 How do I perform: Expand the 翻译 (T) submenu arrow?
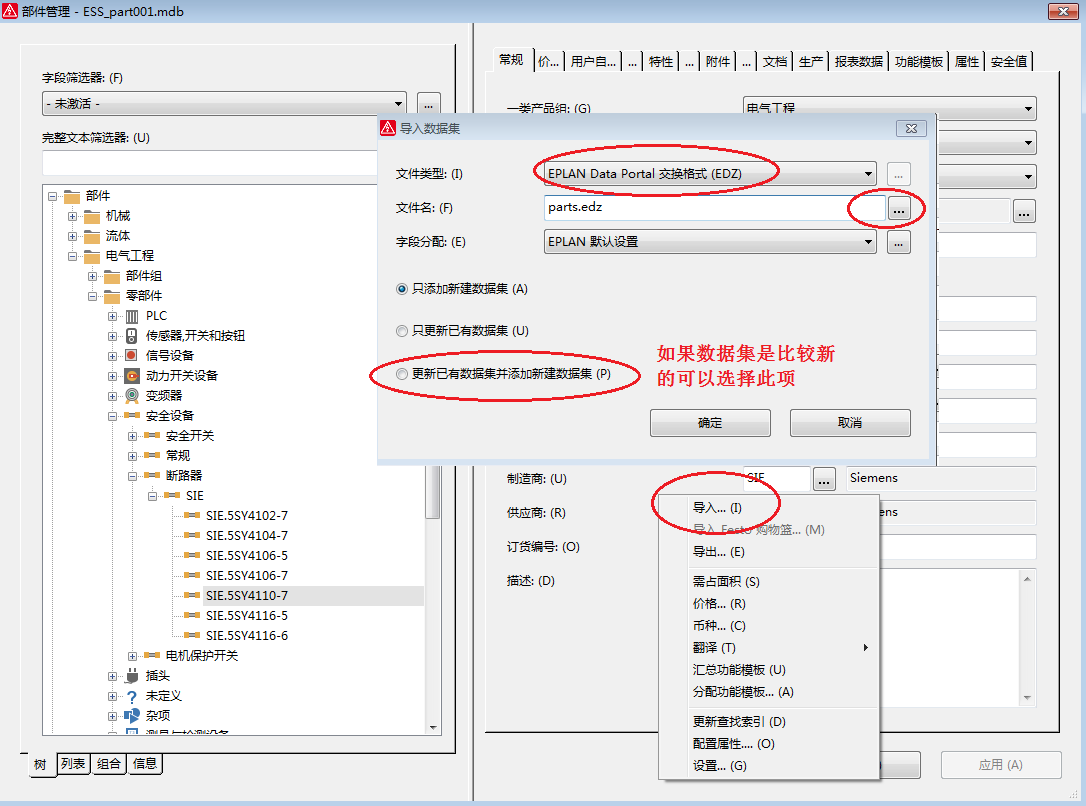[866, 648]
